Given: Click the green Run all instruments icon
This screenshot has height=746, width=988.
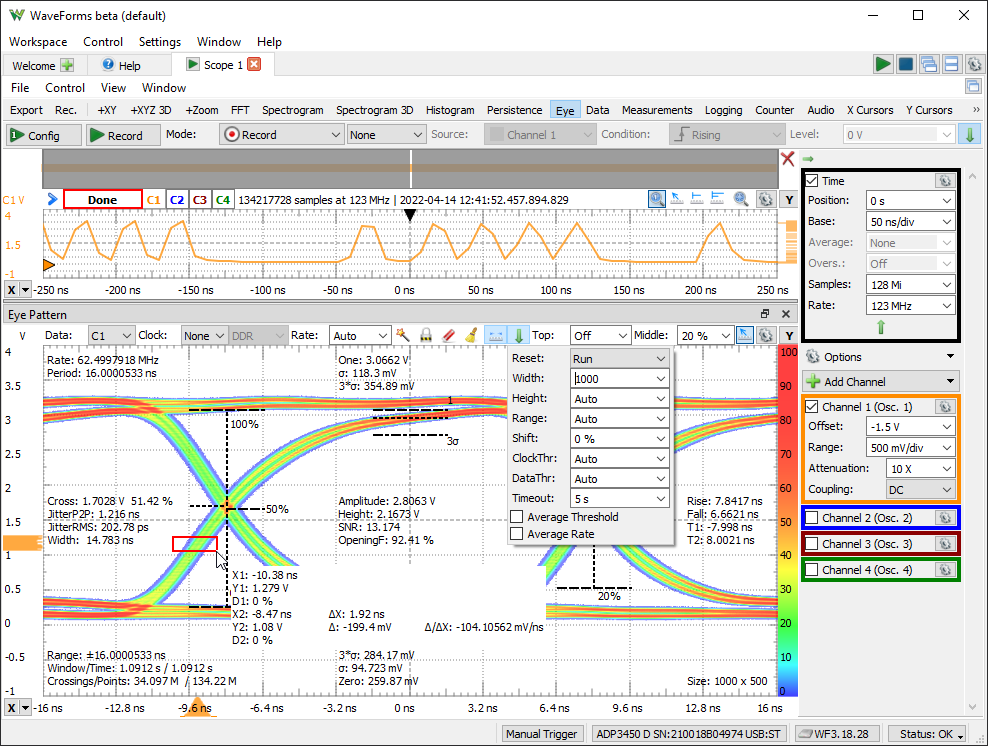Looking at the screenshot, I should coord(882,64).
